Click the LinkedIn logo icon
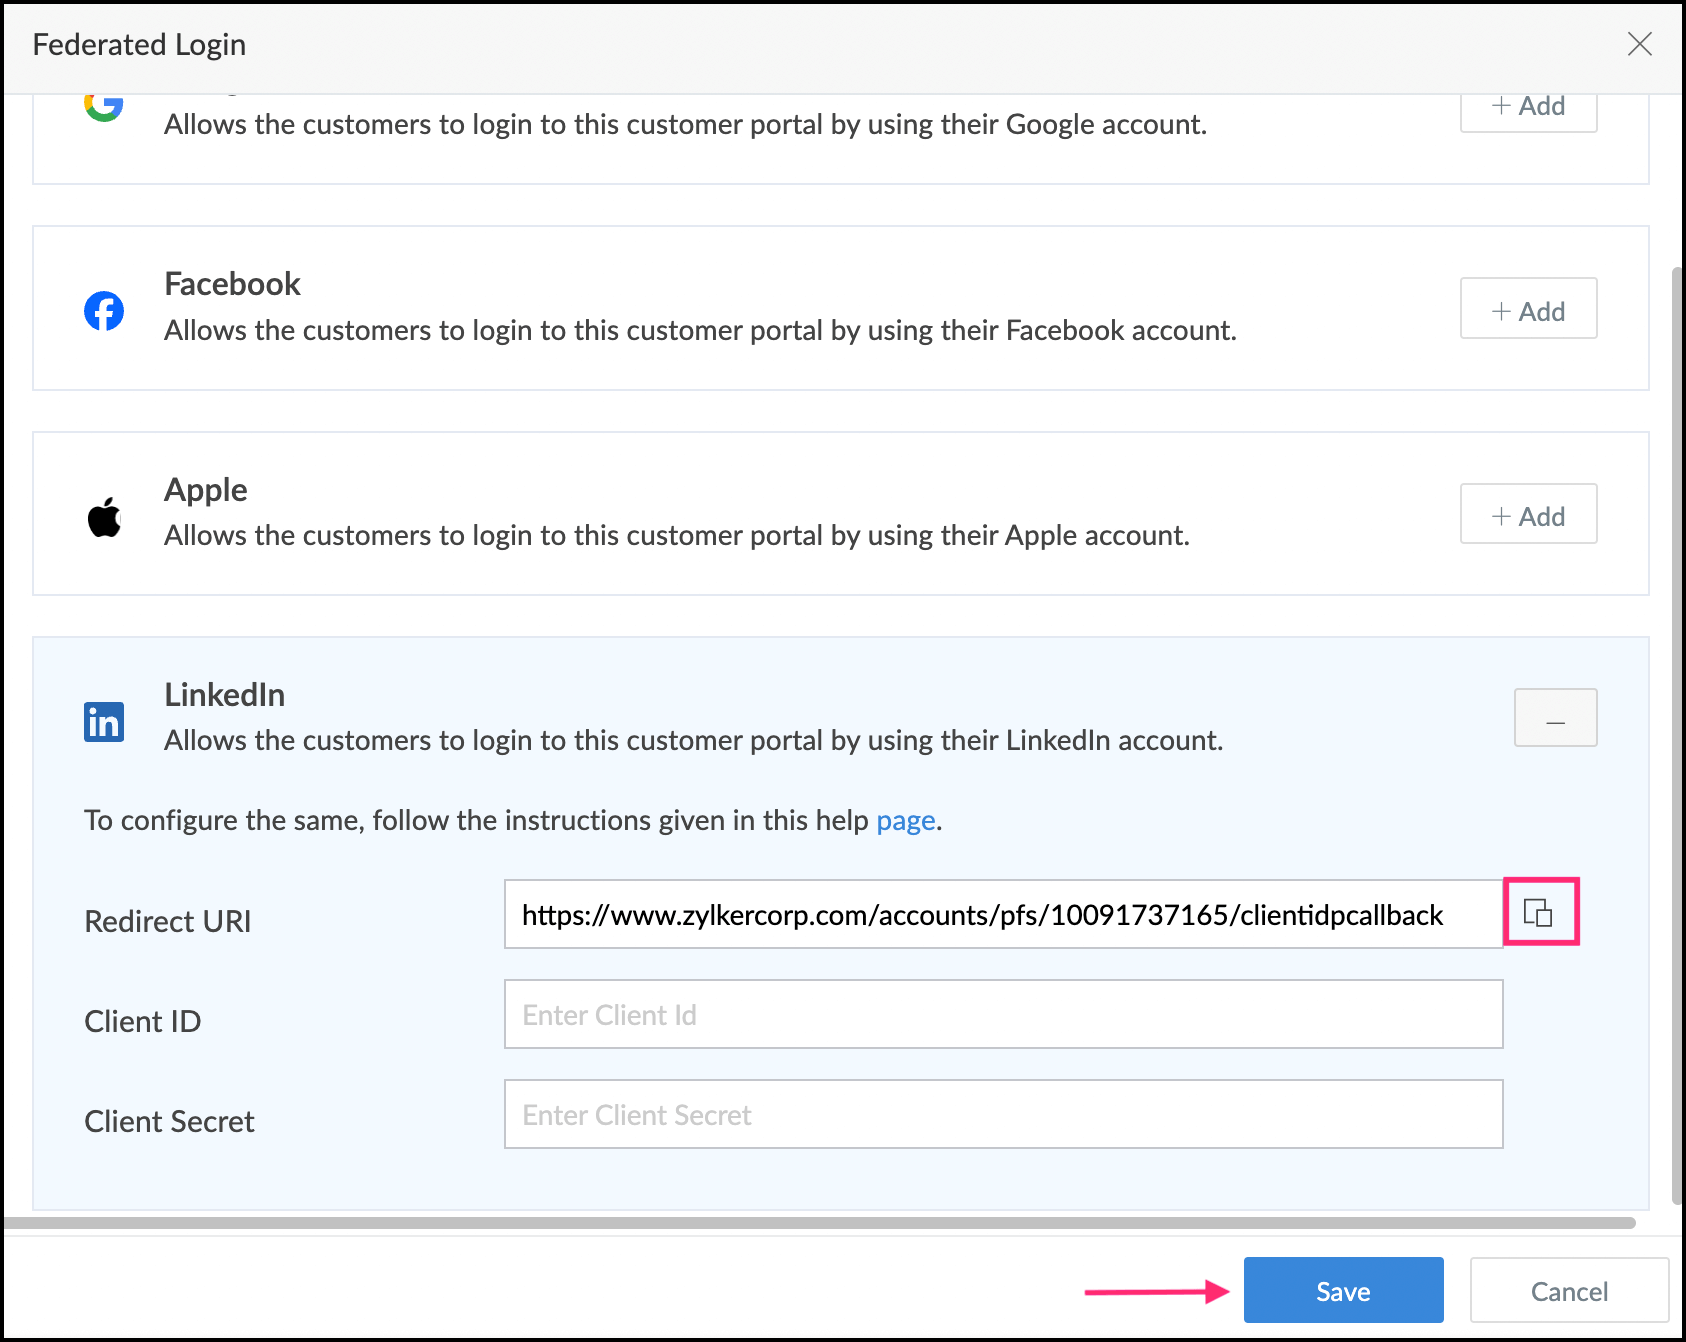Viewport: 1686px width, 1342px height. click(x=104, y=721)
